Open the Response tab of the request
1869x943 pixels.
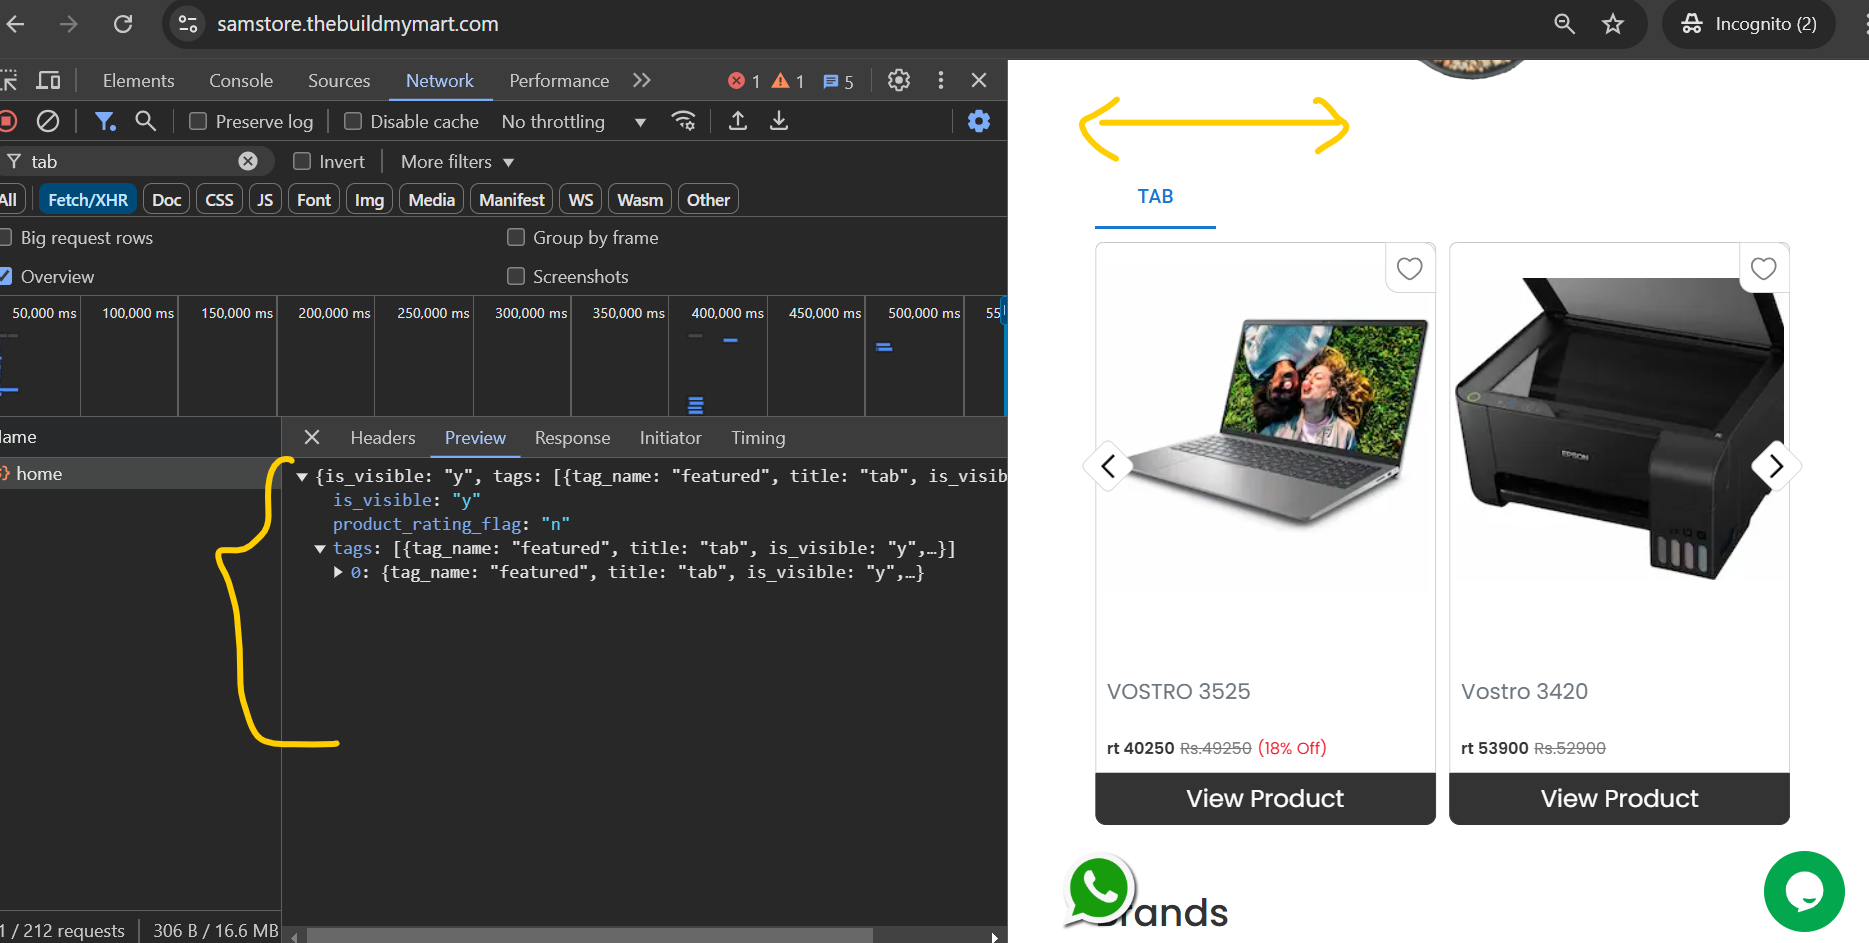572,437
